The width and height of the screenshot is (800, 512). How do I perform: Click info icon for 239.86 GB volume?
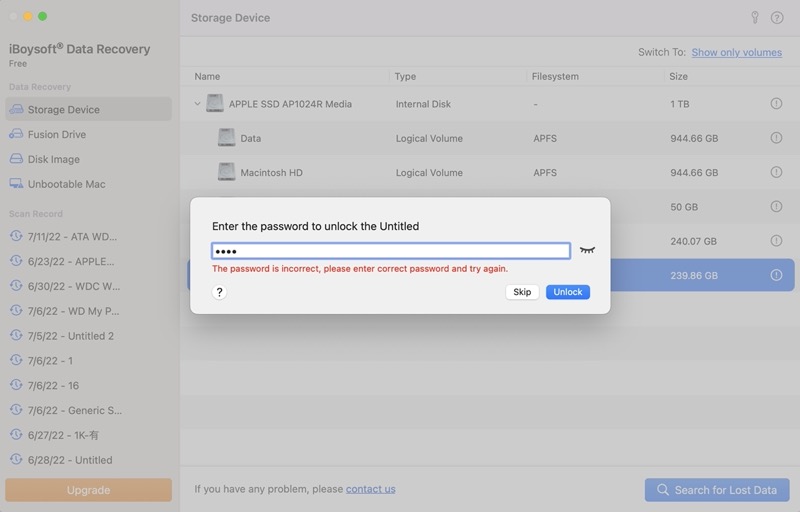tap(776, 275)
